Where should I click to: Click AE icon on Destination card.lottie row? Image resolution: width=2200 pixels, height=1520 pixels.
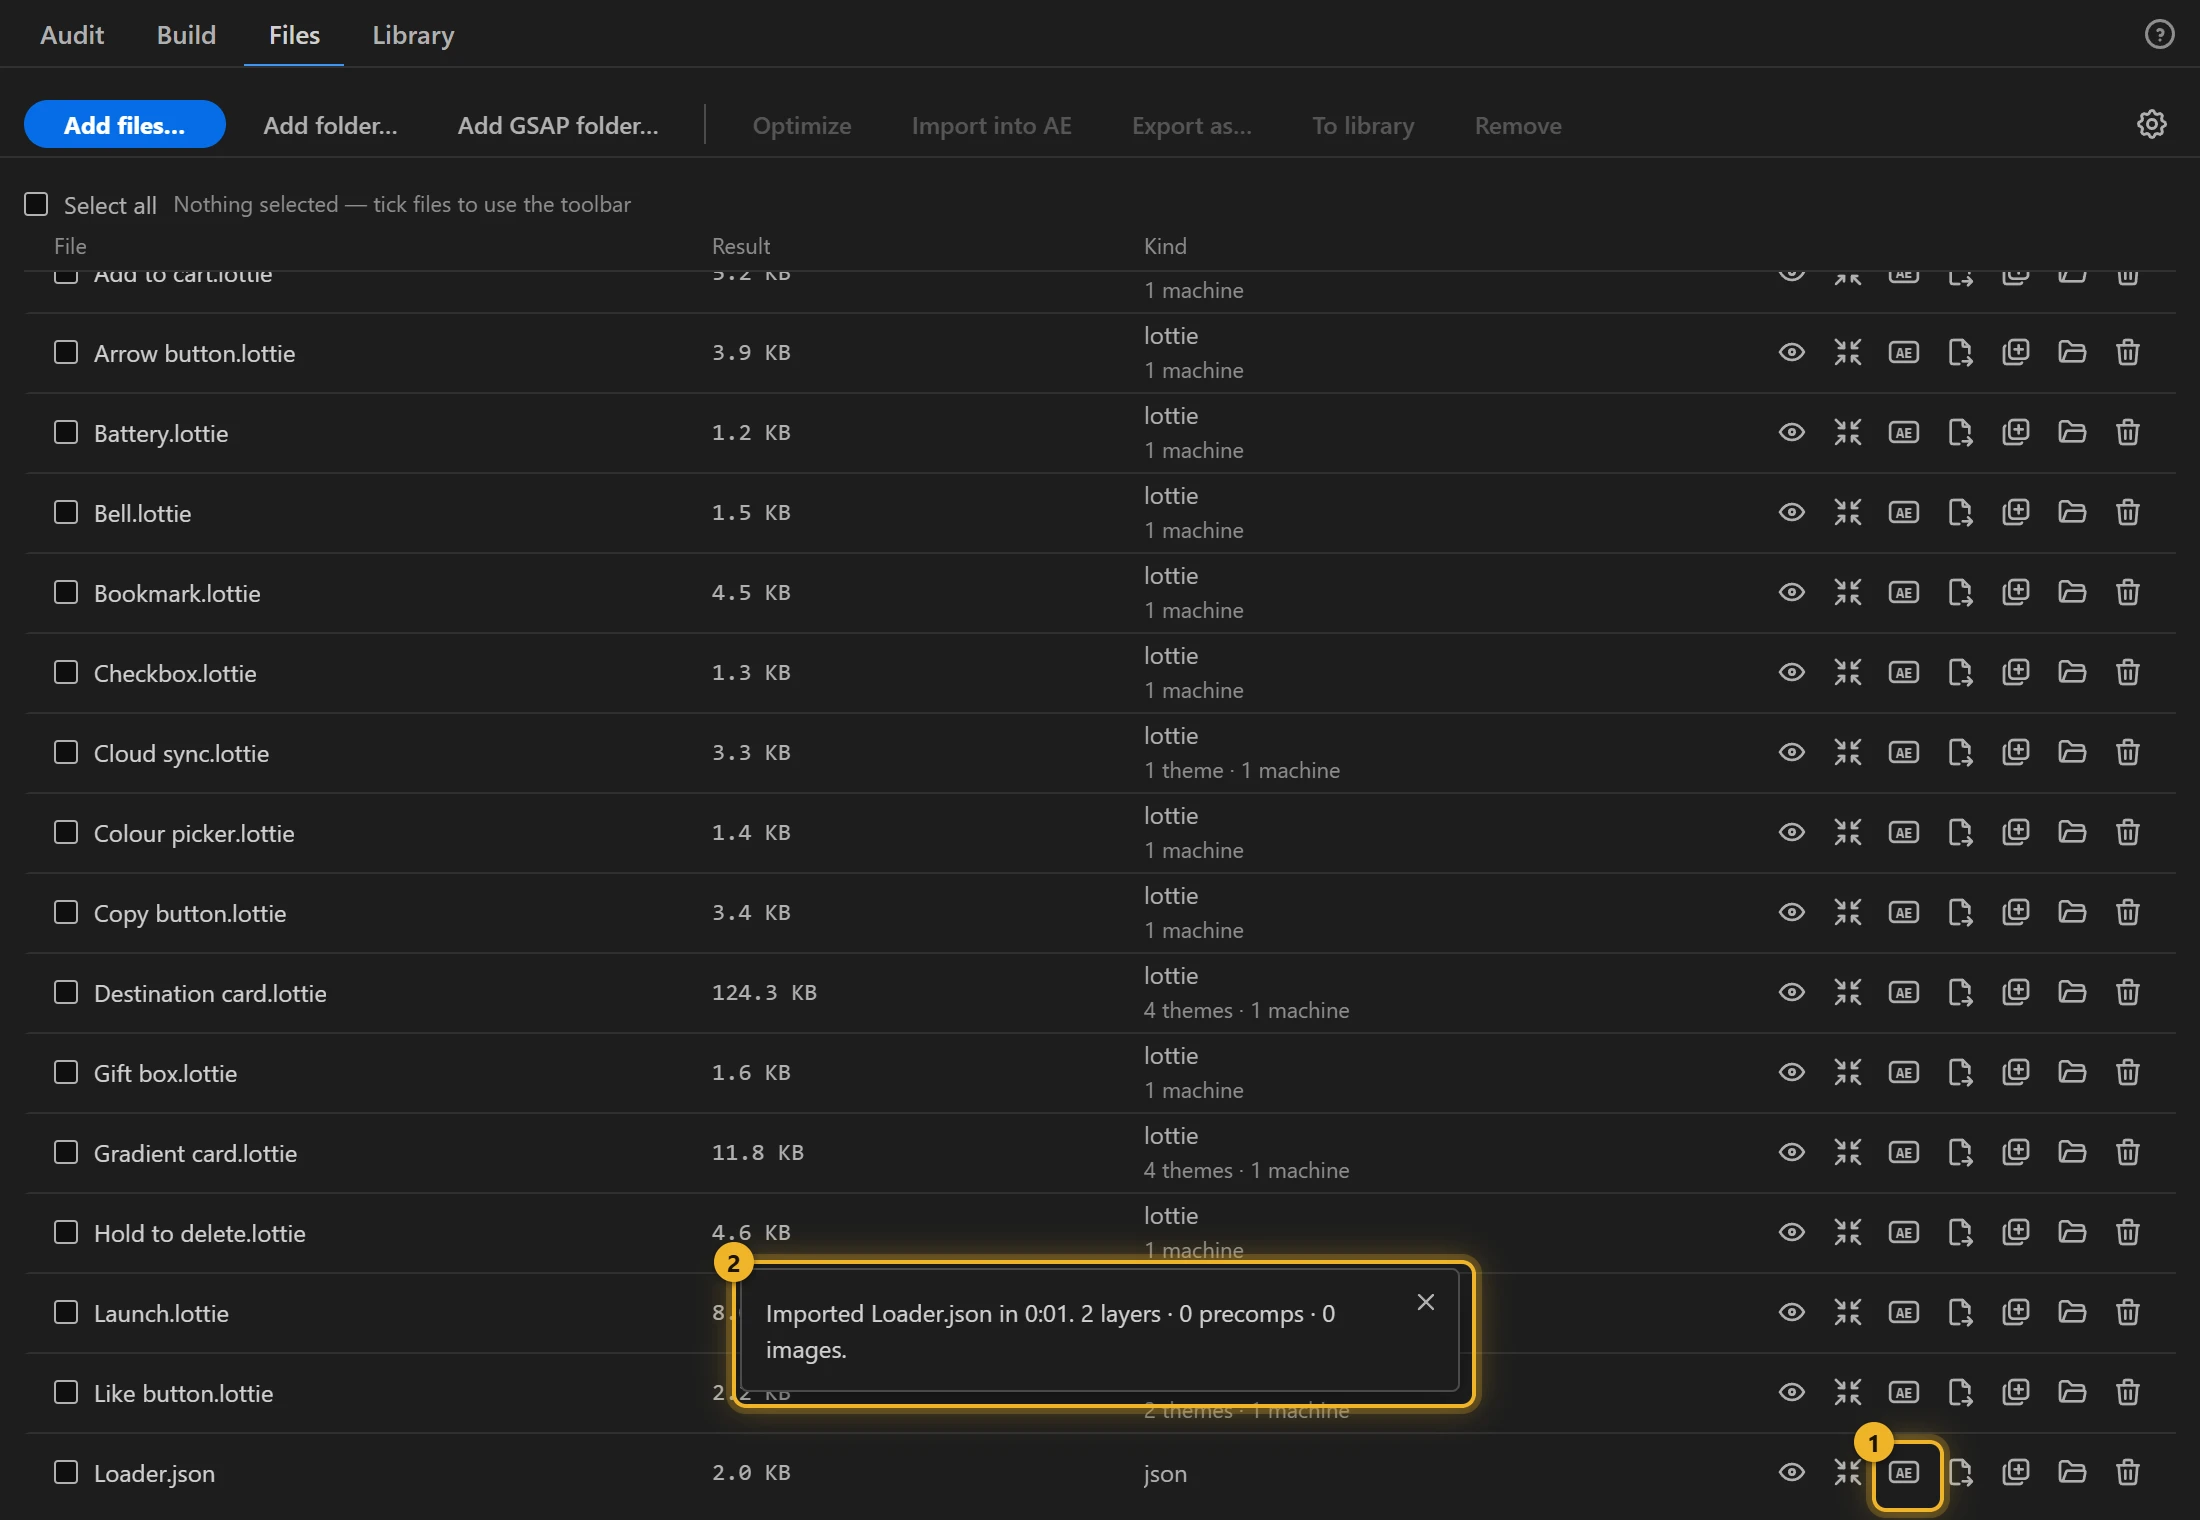(1904, 992)
